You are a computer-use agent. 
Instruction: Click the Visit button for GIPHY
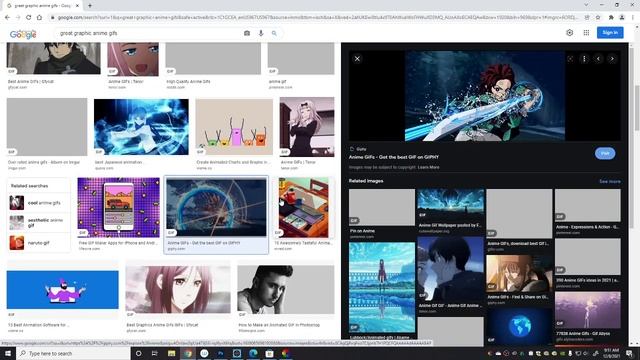point(605,153)
